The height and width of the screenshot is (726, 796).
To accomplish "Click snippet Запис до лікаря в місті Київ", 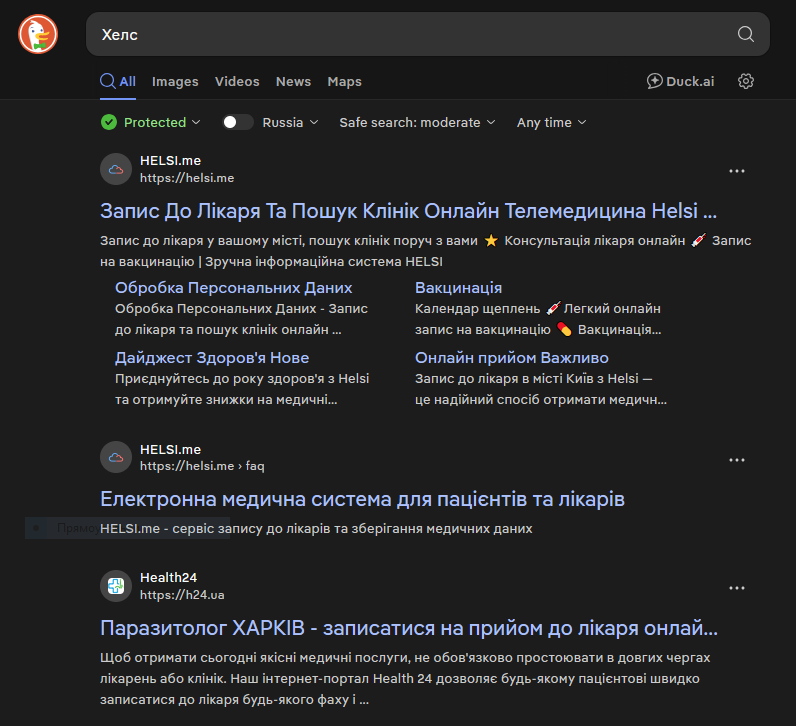I will click(x=541, y=389).
